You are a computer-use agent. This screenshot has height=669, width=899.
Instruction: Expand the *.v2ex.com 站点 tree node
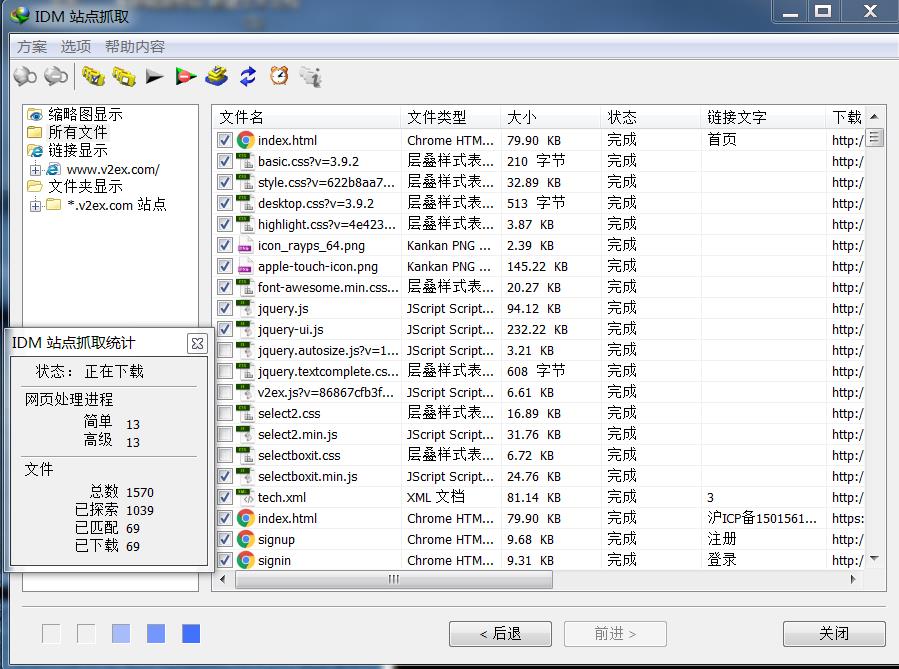point(36,205)
